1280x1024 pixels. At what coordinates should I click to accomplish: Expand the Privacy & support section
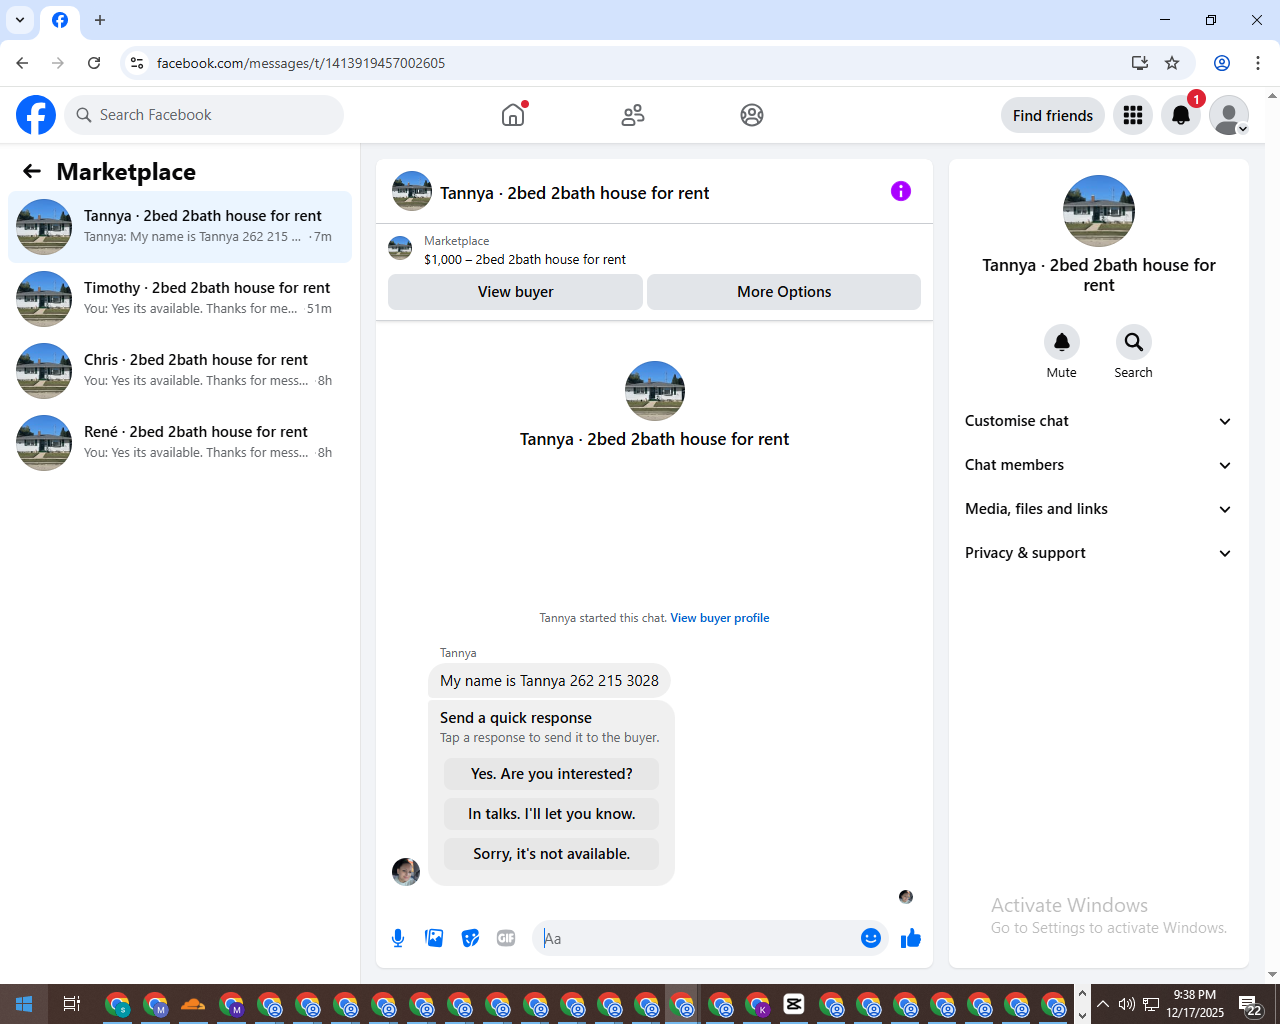1099,553
